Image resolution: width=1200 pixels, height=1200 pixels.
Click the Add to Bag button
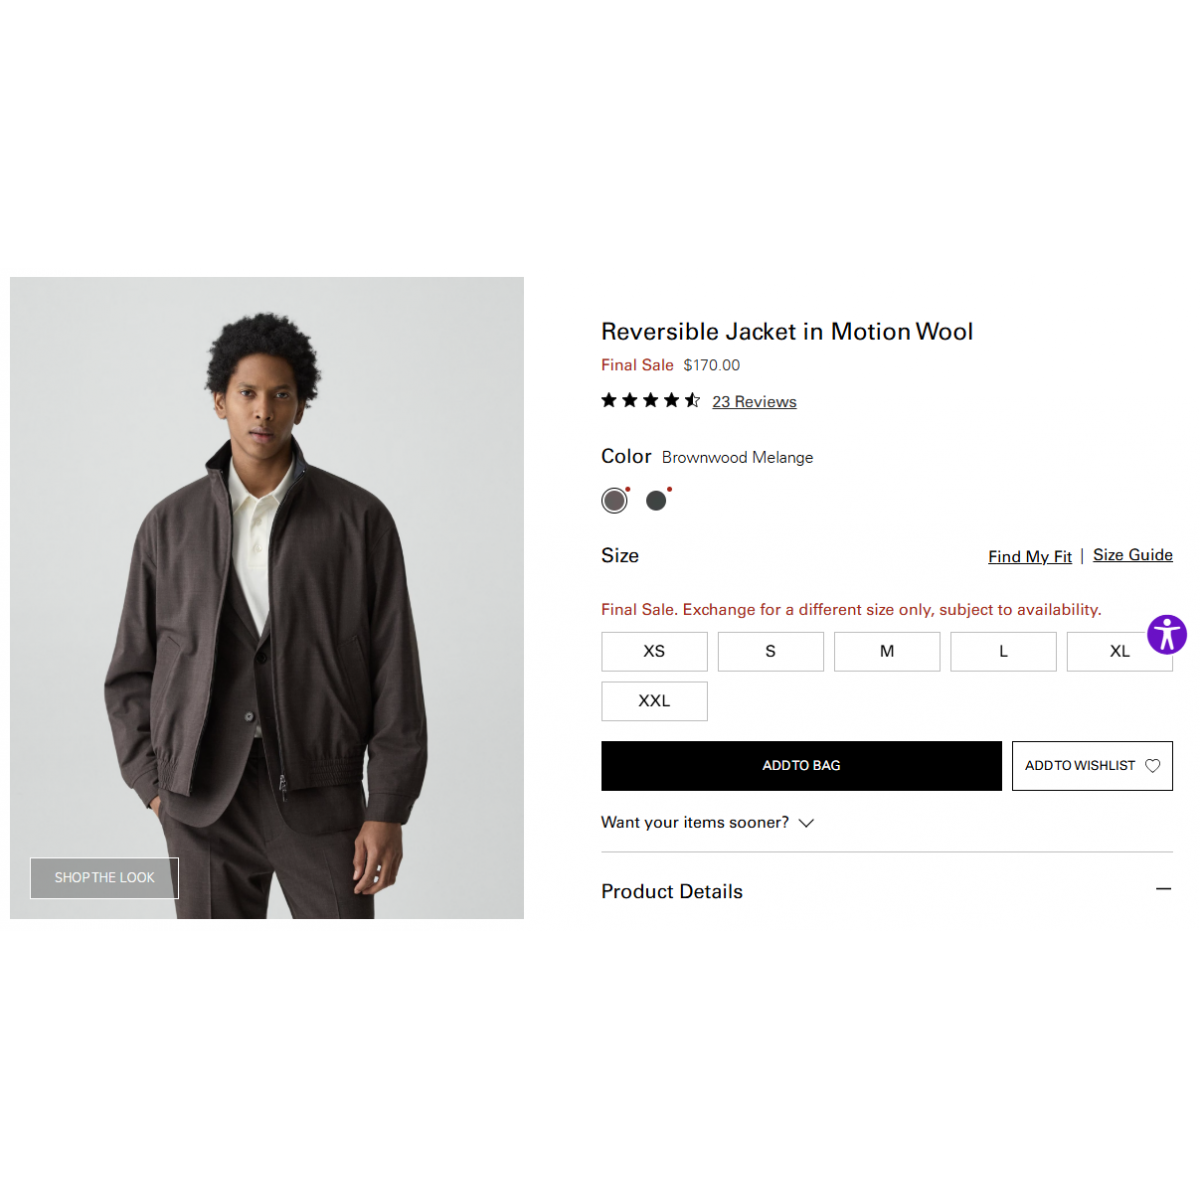(801, 766)
